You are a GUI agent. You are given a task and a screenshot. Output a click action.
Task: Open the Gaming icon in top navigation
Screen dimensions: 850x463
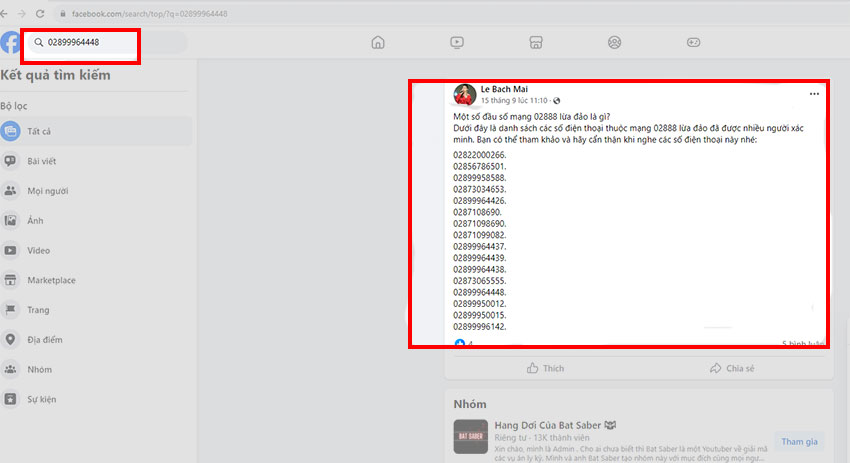tap(693, 42)
